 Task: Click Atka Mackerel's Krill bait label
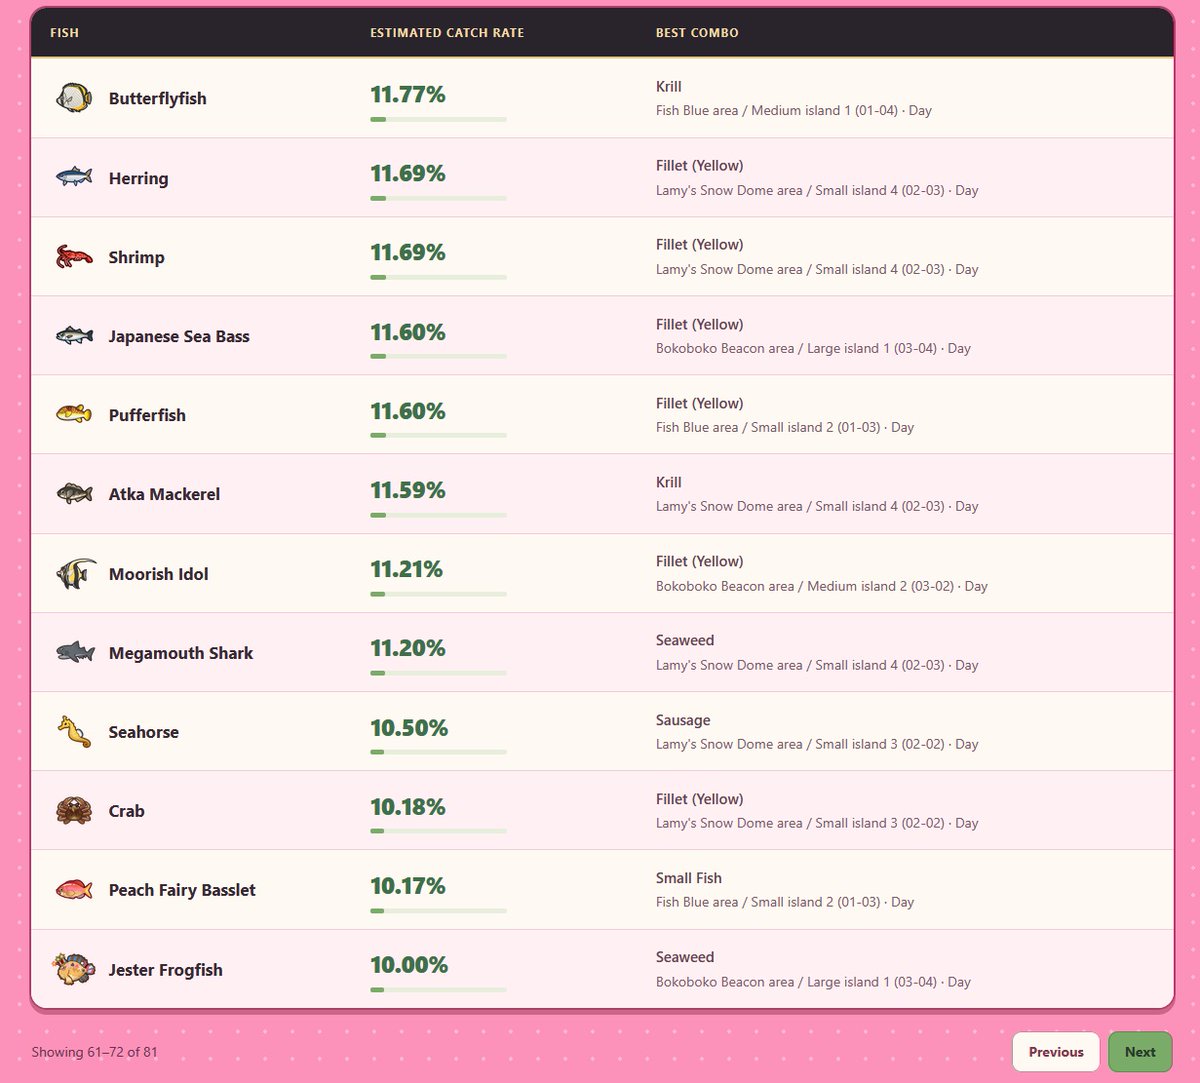669,482
